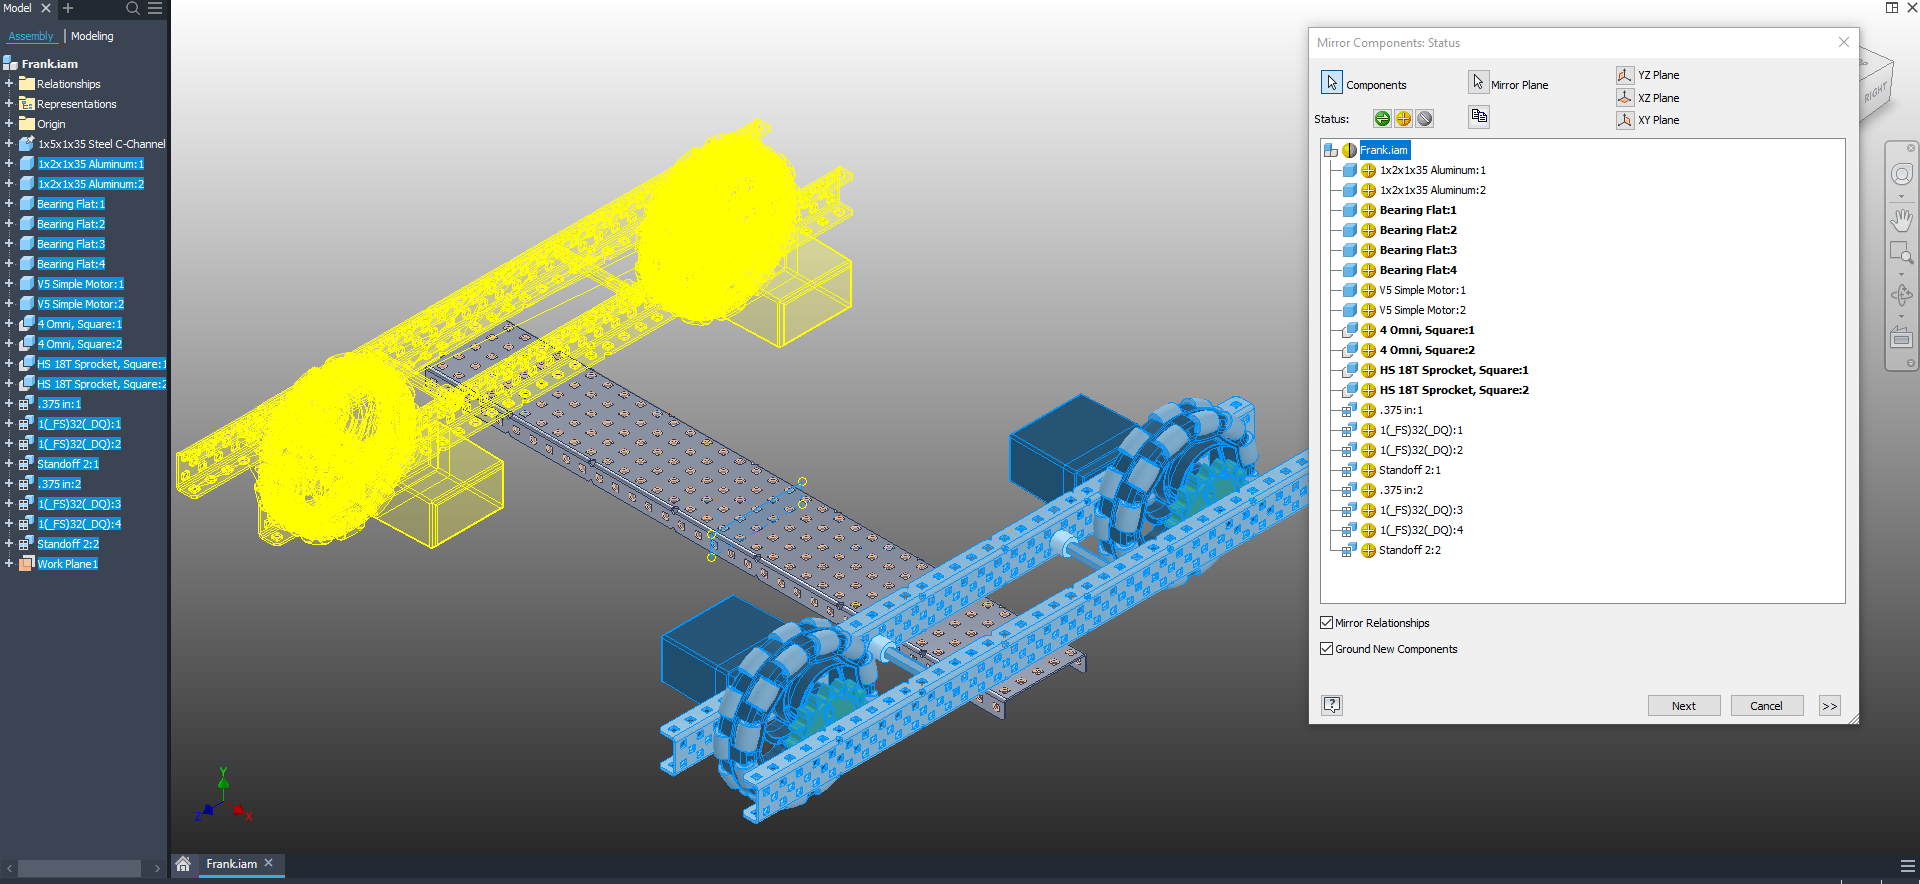The width and height of the screenshot is (1920, 884).
Task: Open the dialog help question-mark icon
Action: (x=1332, y=705)
